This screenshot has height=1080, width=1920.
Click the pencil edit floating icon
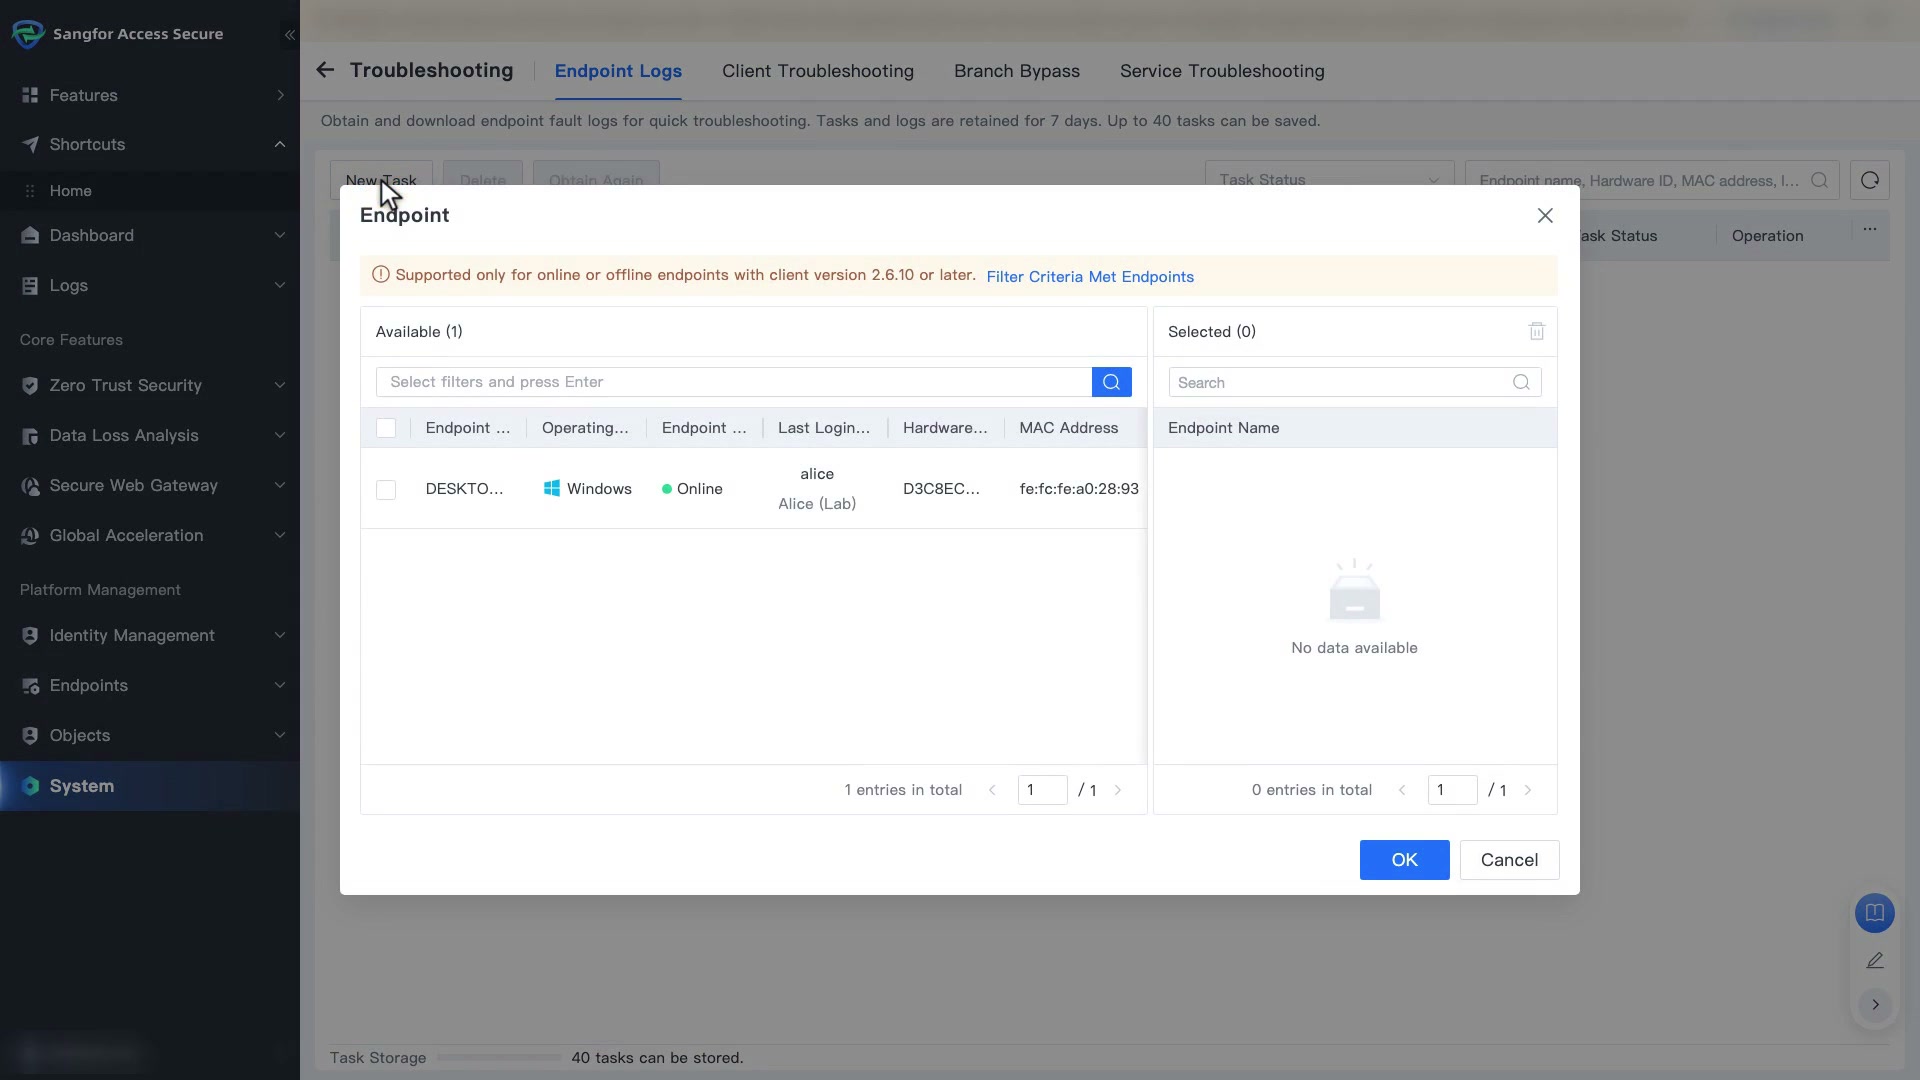click(x=1874, y=960)
